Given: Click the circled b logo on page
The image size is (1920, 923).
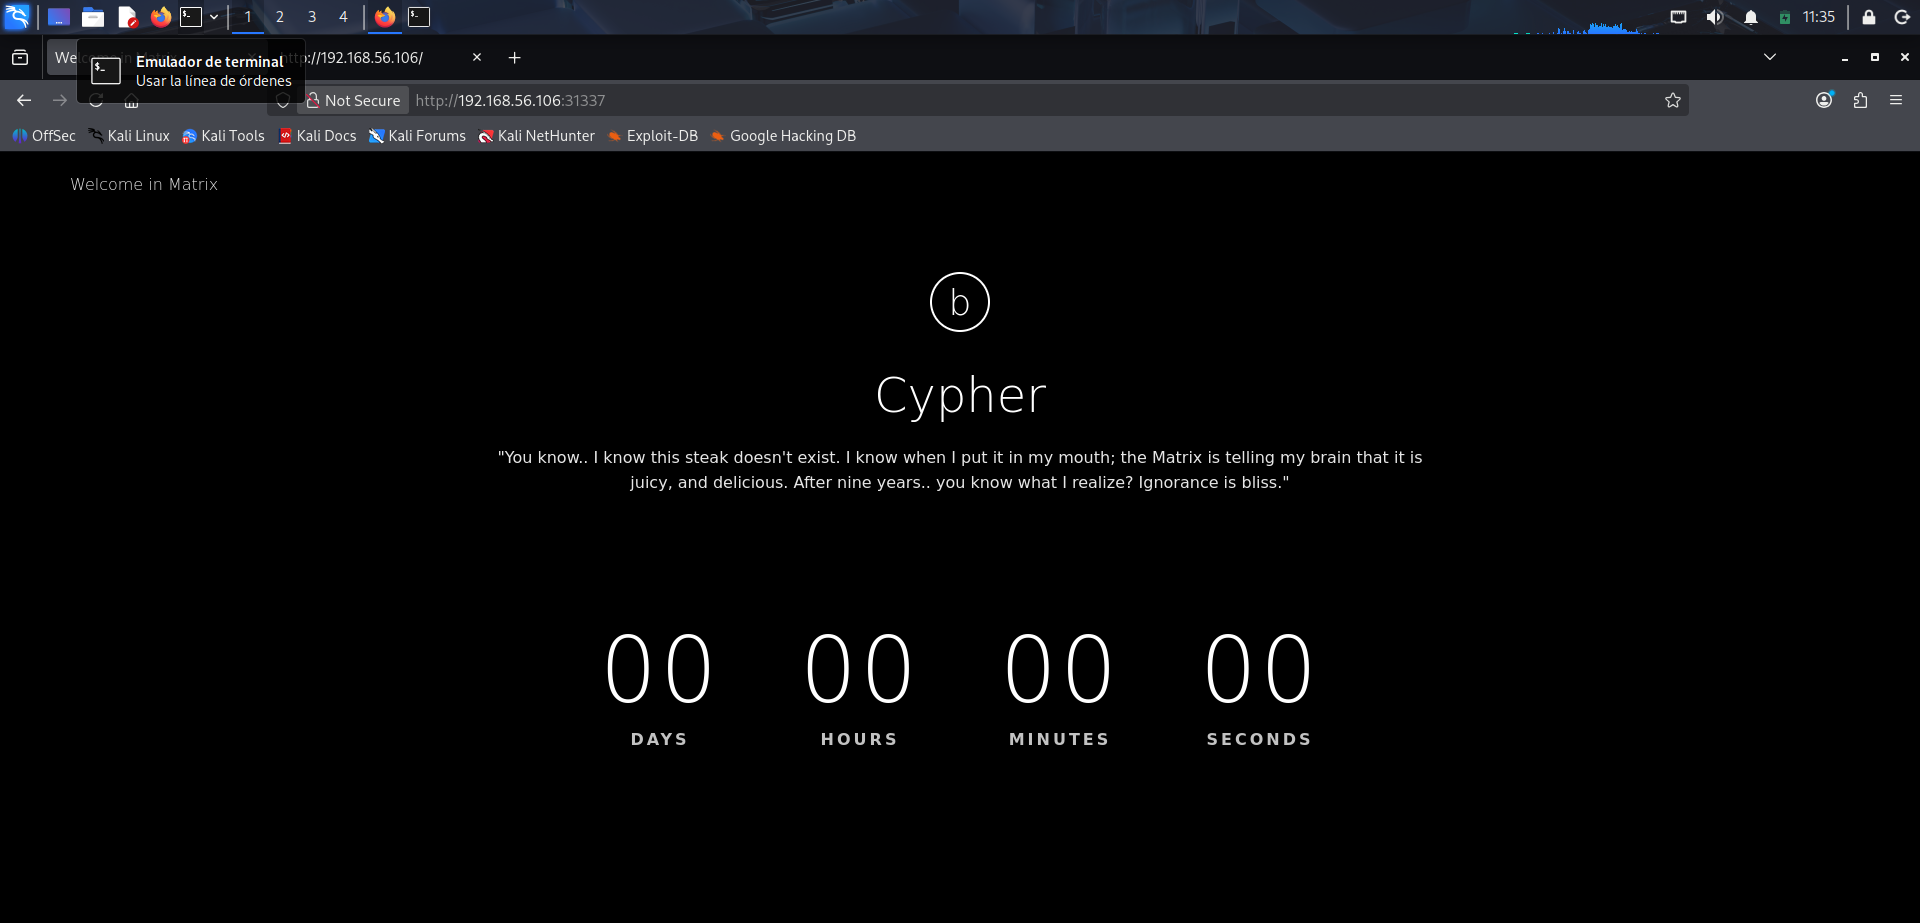Looking at the screenshot, I should 959,302.
